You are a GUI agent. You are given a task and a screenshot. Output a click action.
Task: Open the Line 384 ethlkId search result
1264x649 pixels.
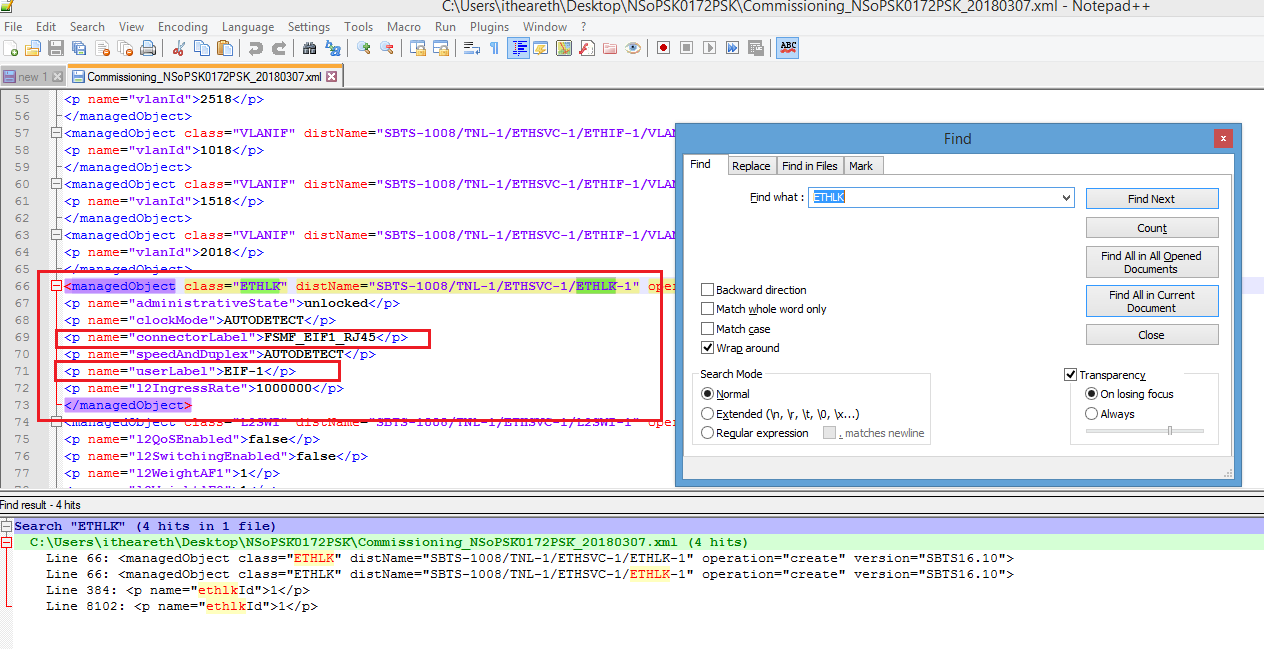click(x=180, y=591)
